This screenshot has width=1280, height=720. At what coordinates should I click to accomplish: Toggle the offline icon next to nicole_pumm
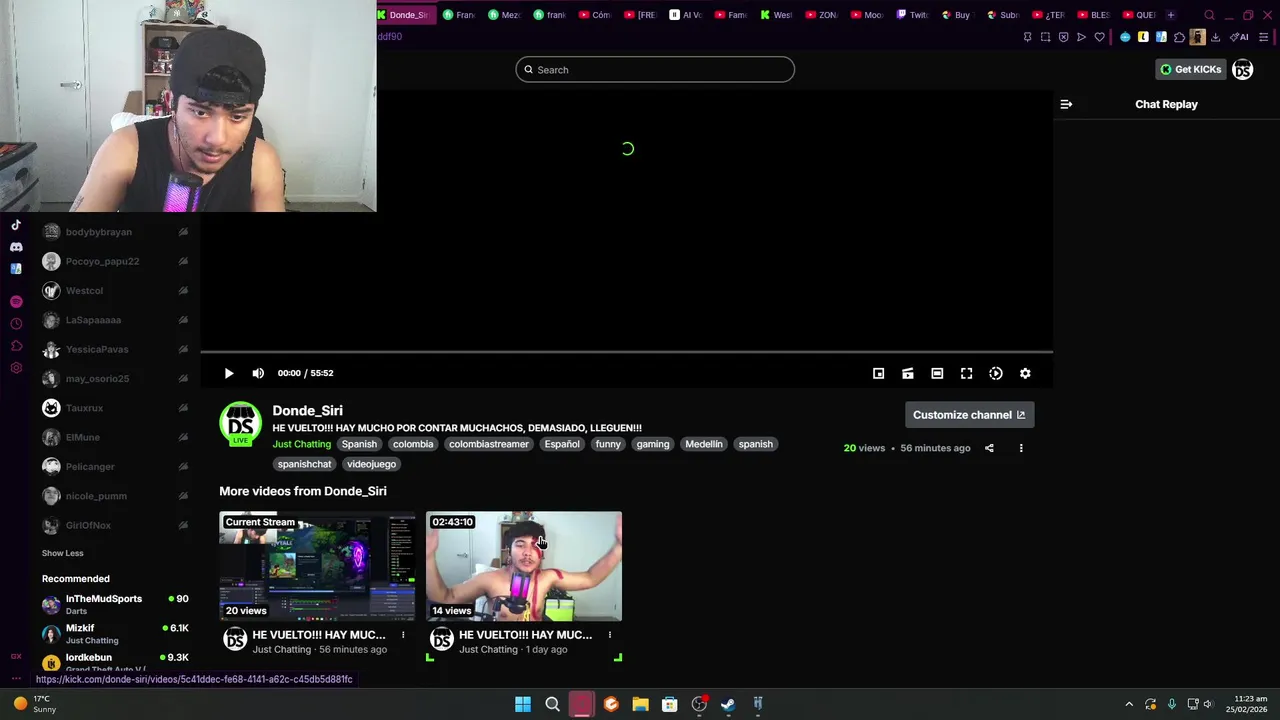183,496
